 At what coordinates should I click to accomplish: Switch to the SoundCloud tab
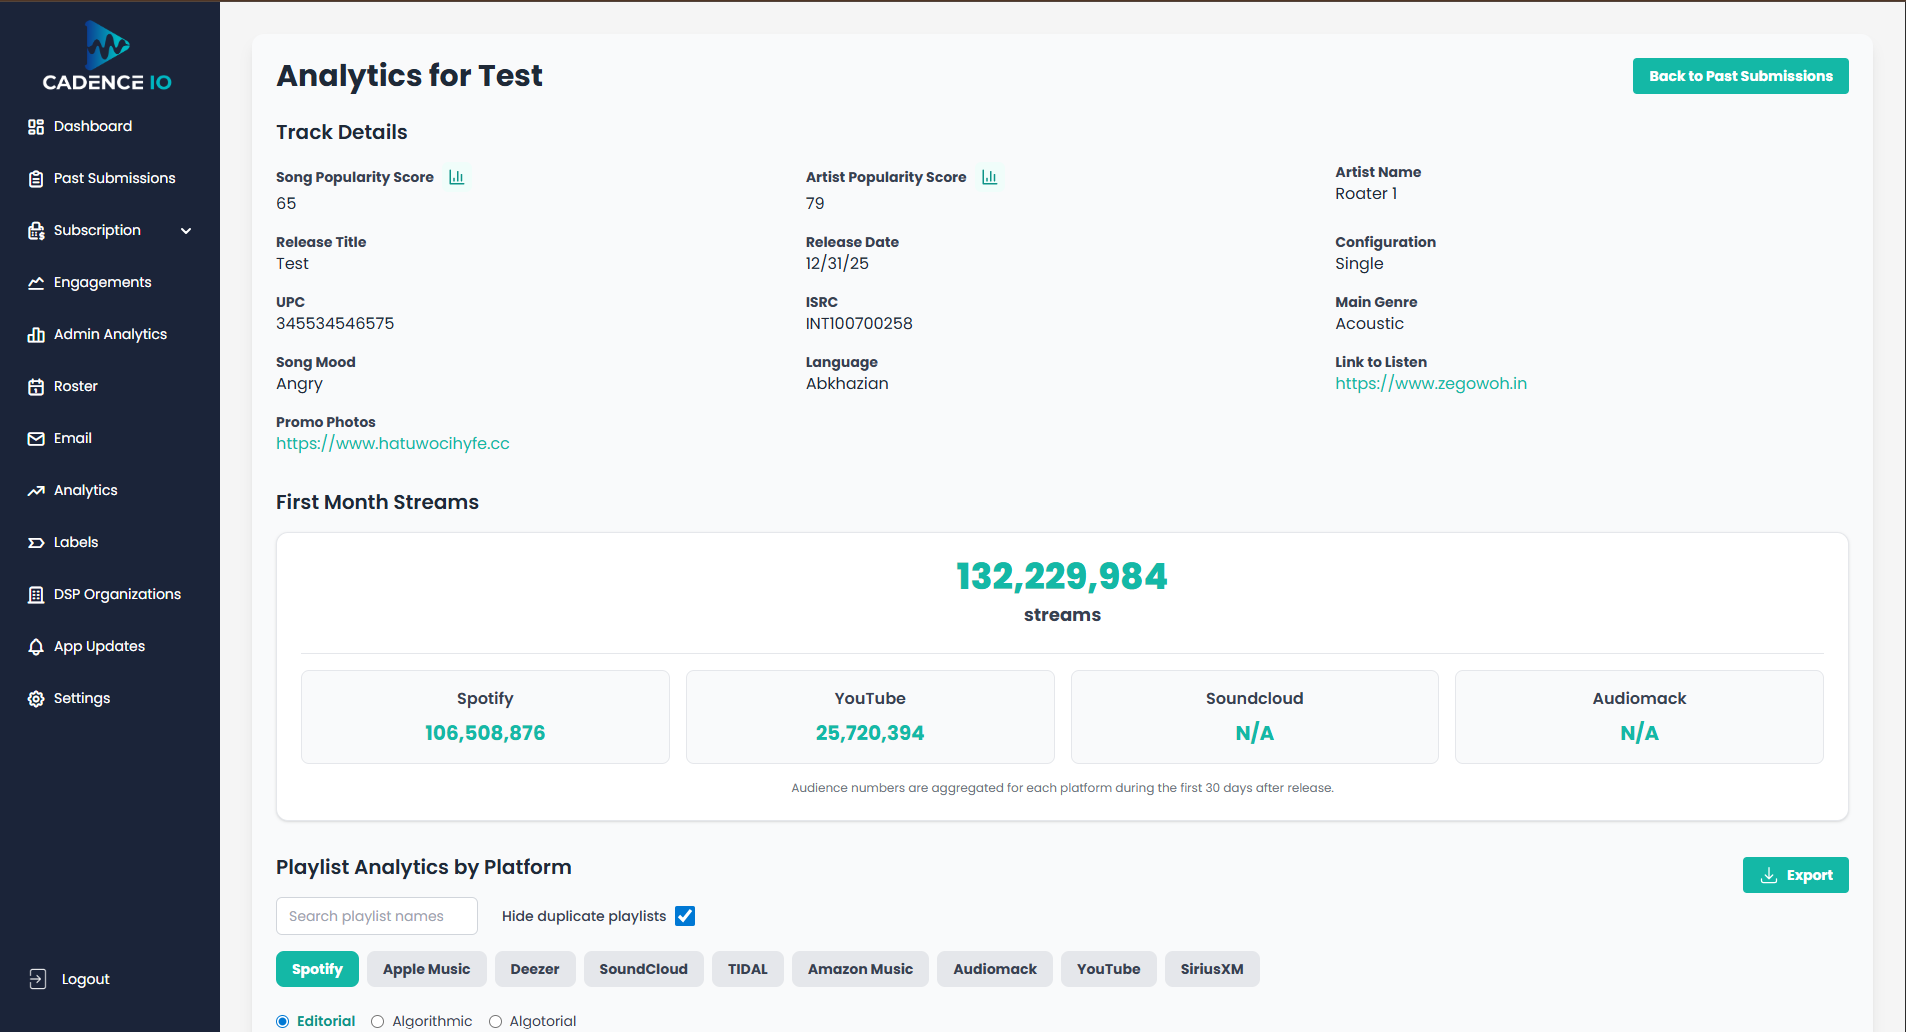(643, 969)
